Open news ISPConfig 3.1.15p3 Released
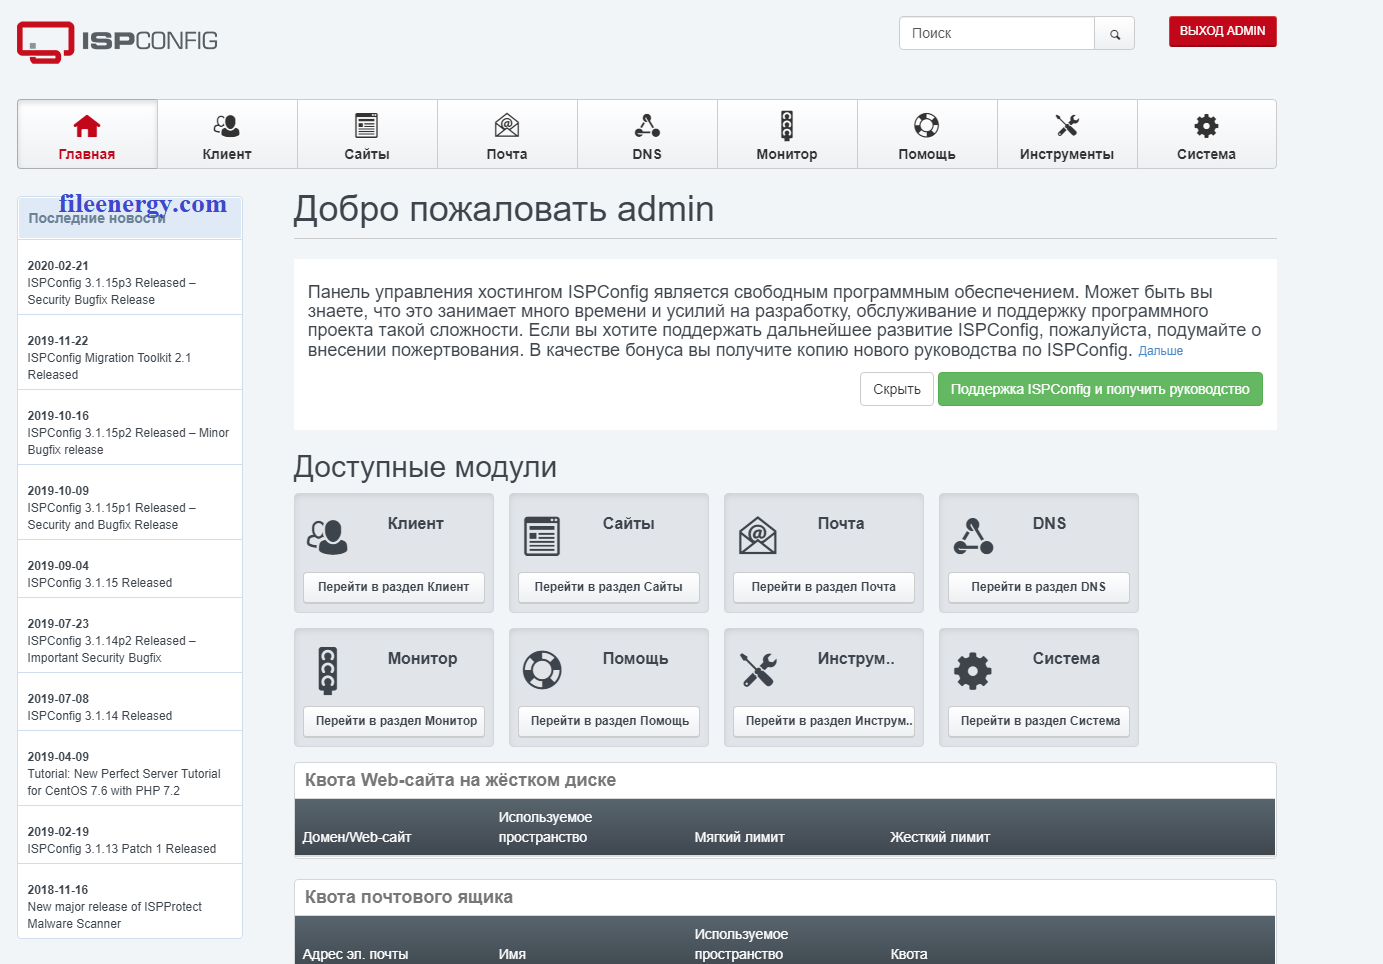Screen dimensions: 1383x964 111,291
